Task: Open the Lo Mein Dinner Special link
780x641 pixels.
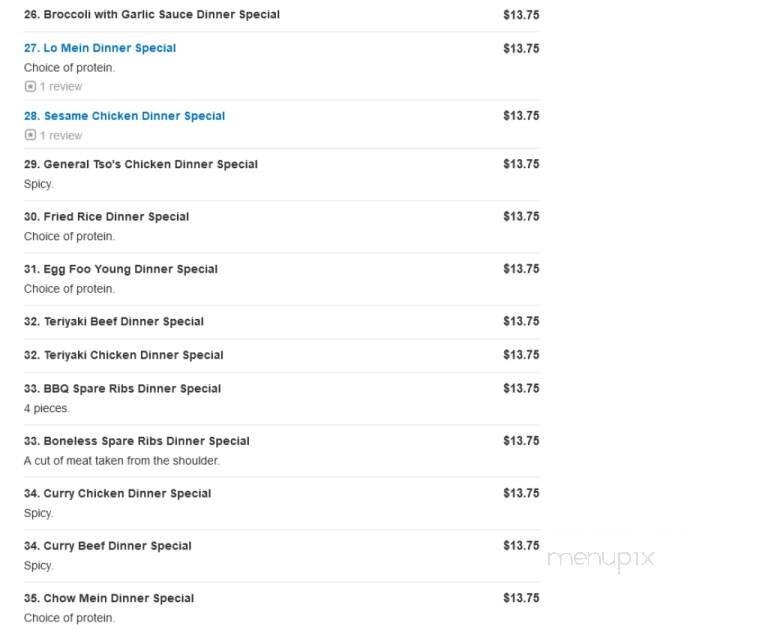Action: [100, 48]
